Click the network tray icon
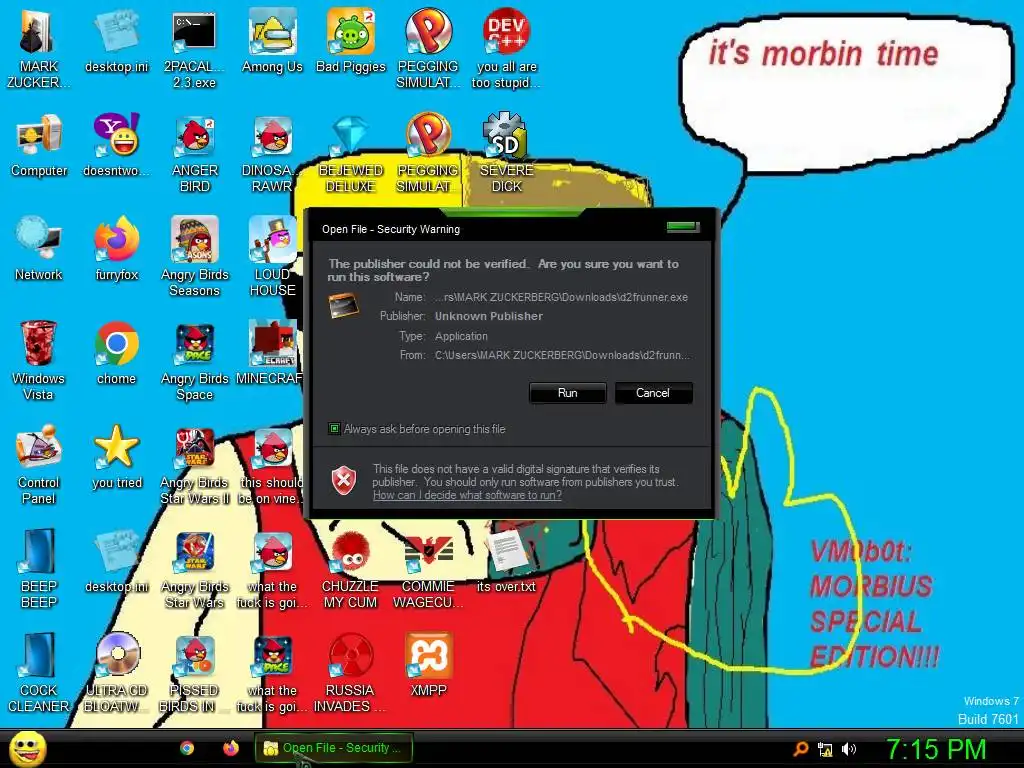 tap(825, 750)
